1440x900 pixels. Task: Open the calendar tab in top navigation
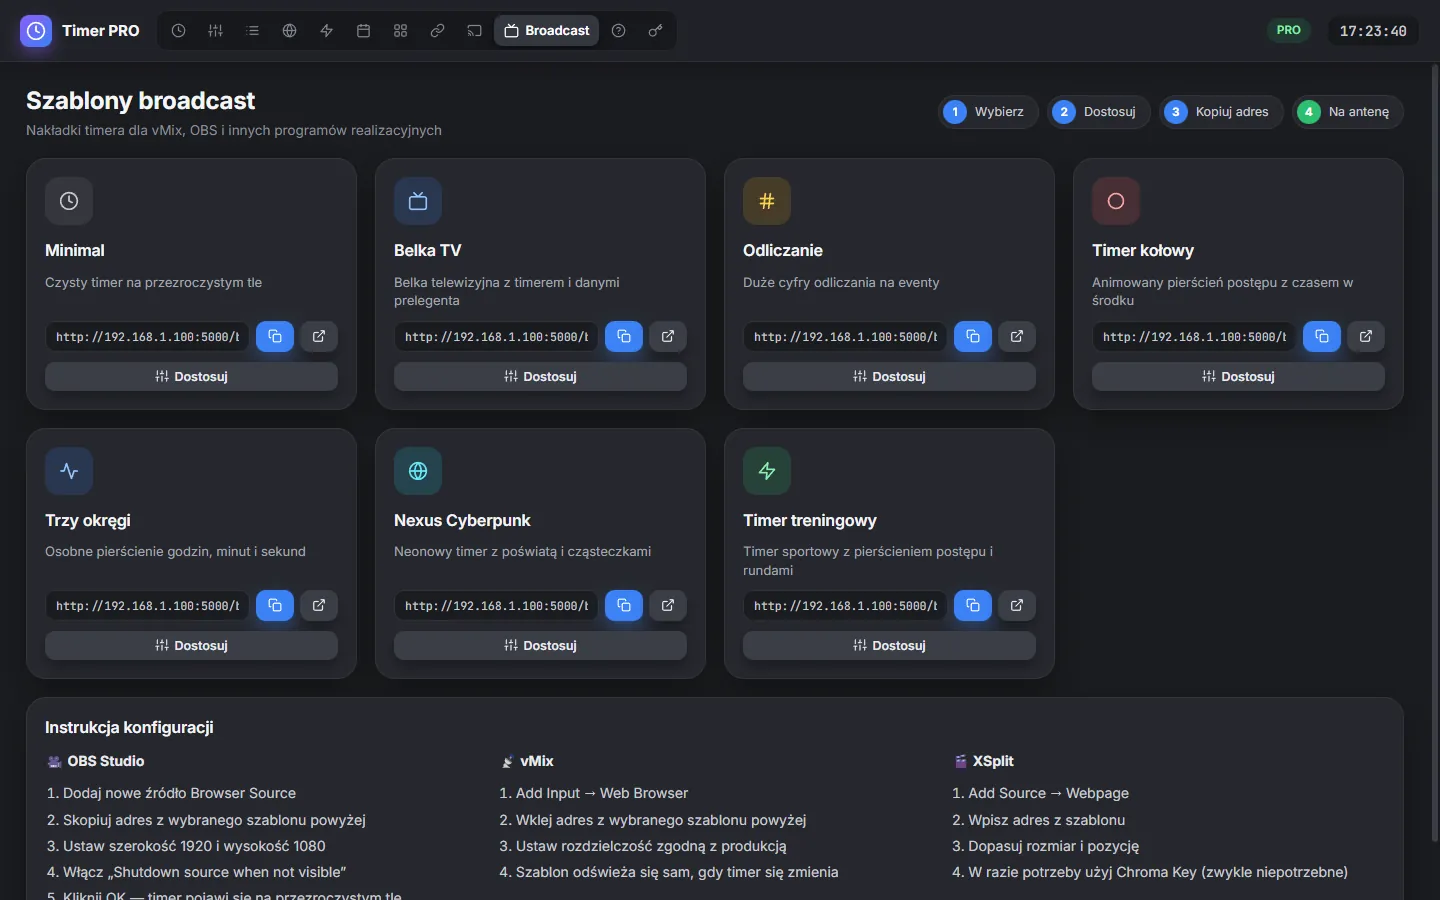click(x=363, y=31)
